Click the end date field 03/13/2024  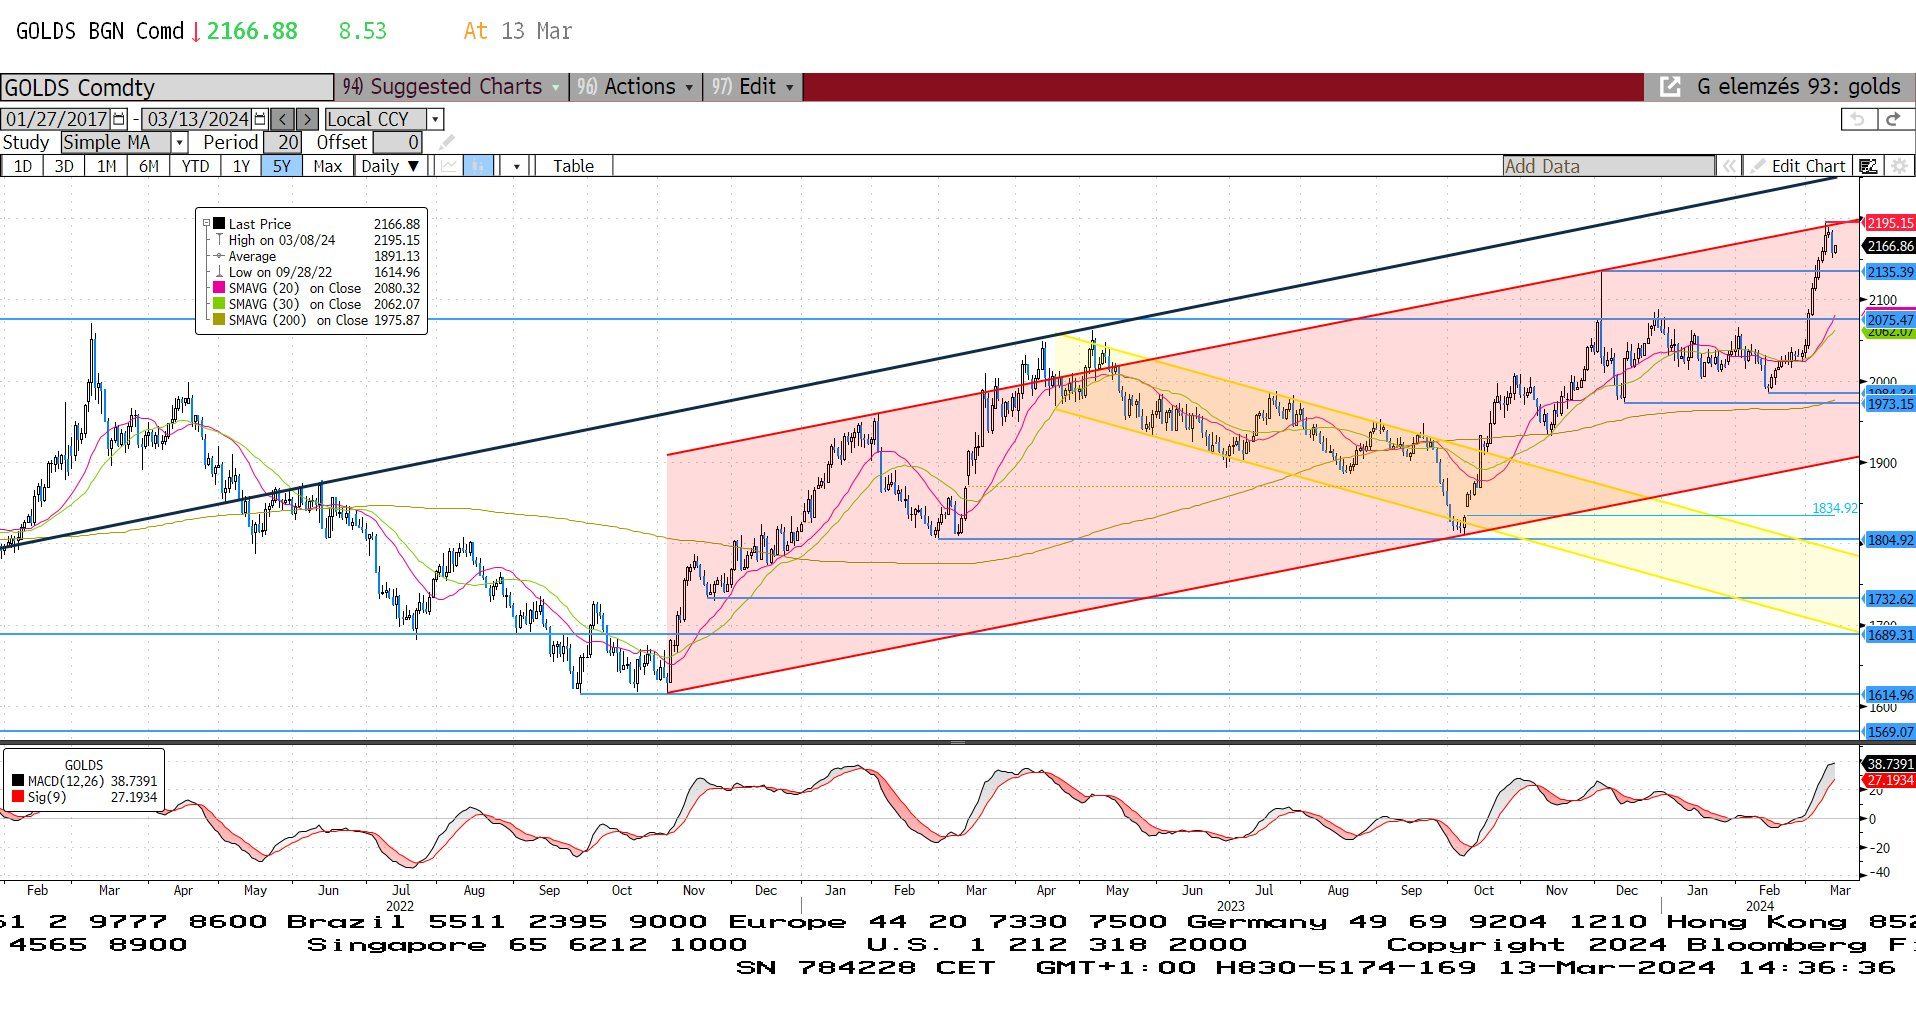pos(197,119)
